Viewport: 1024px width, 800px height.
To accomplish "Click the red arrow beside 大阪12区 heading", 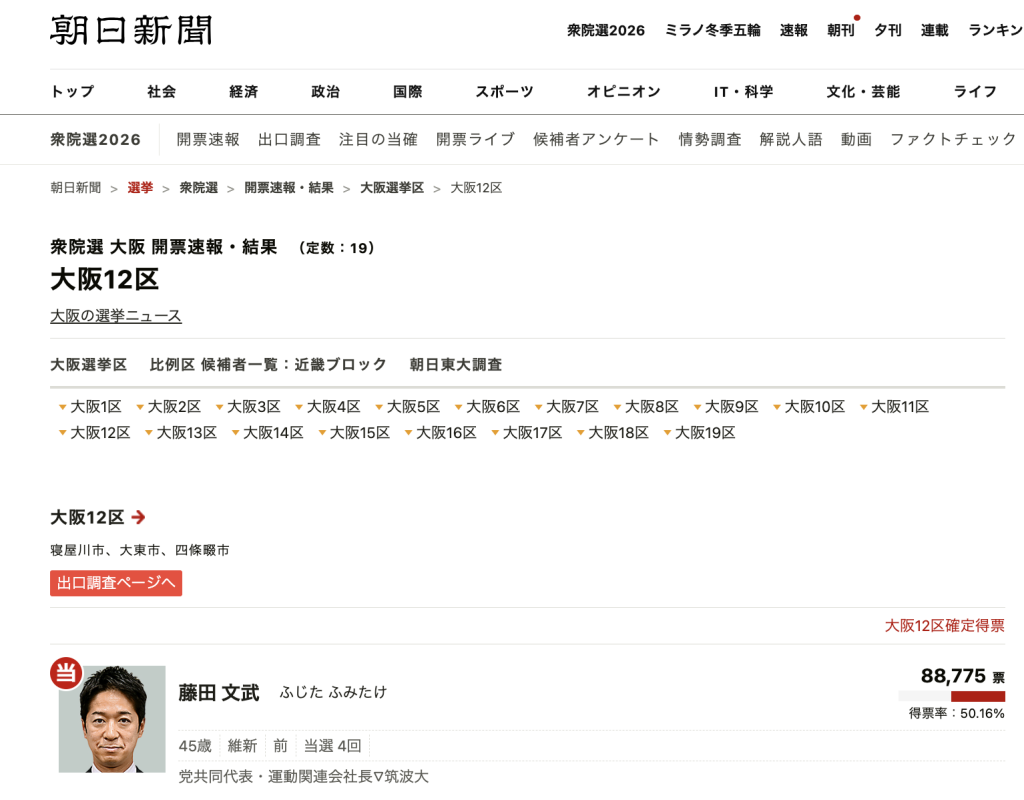I will coord(139,517).
